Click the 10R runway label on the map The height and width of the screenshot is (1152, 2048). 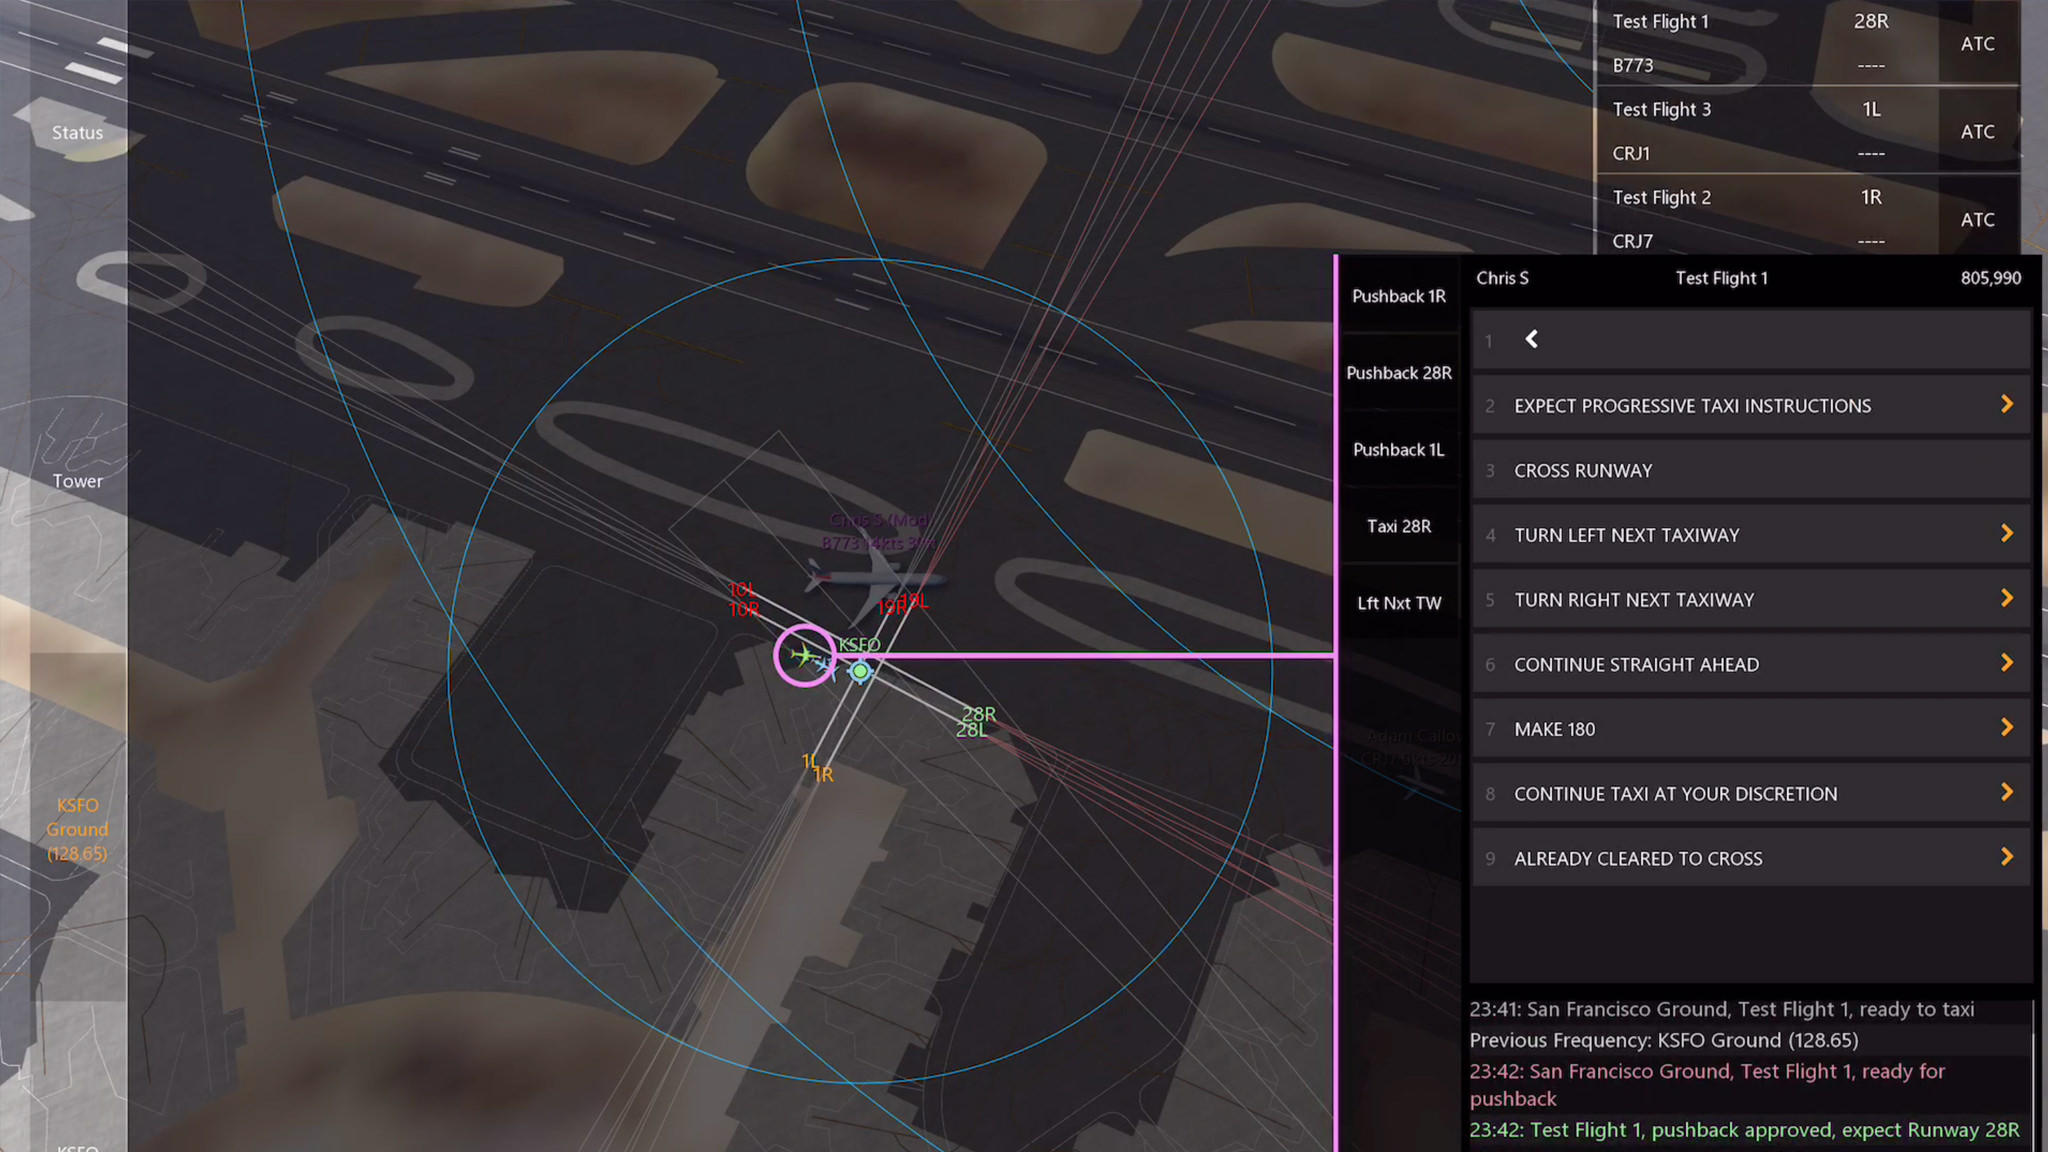point(744,609)
